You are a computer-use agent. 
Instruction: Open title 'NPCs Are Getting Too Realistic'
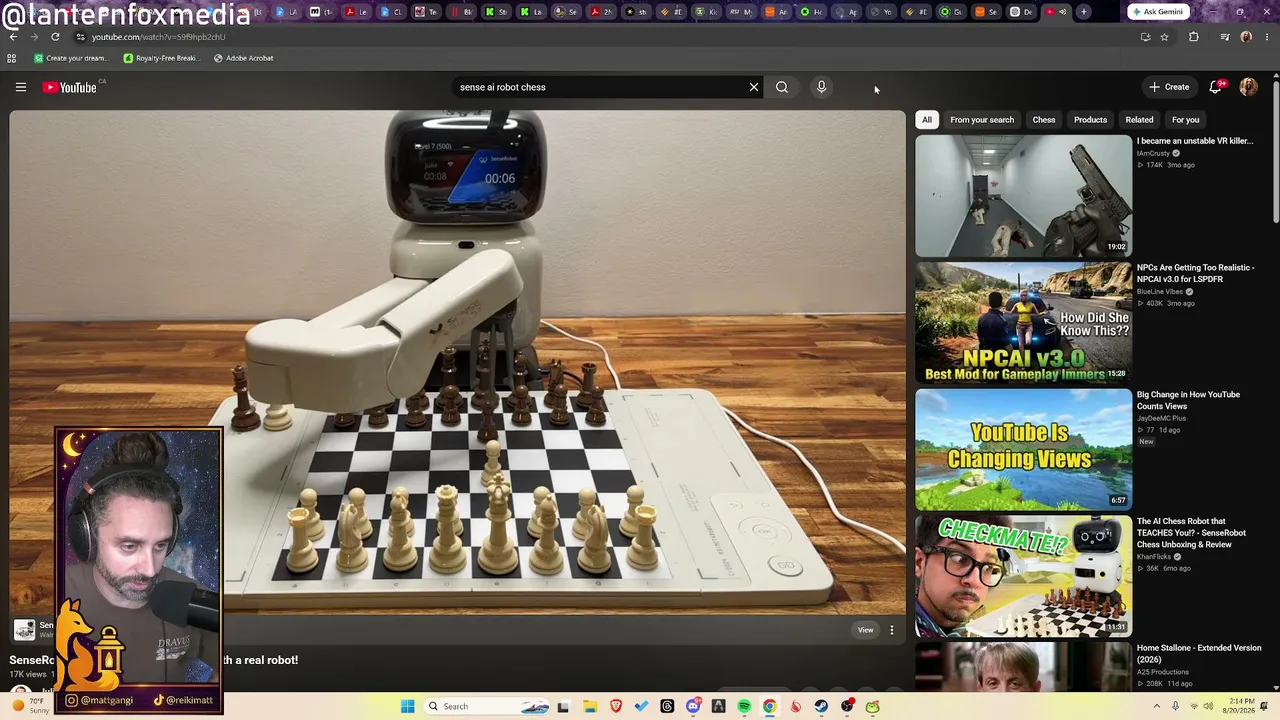pos(1195,273)
